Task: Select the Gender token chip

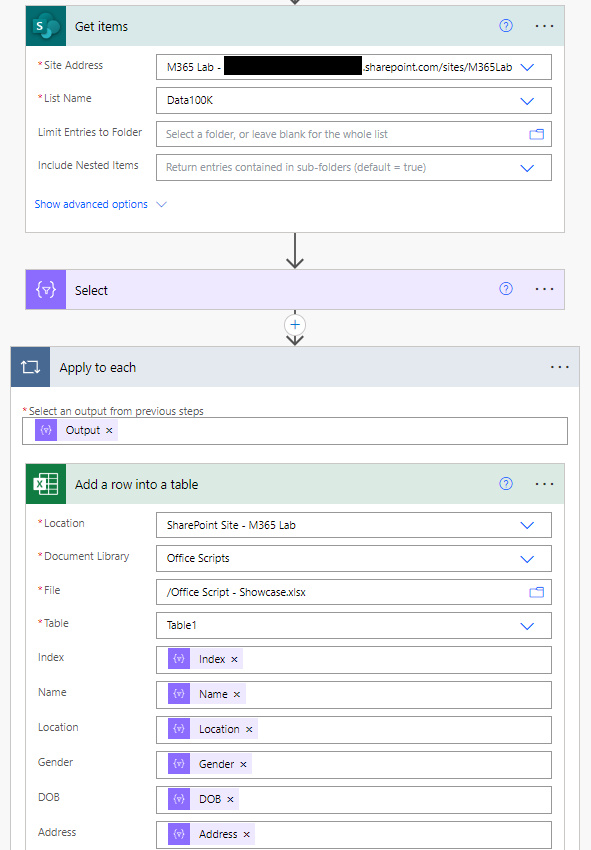Action: tap(210, 764)
